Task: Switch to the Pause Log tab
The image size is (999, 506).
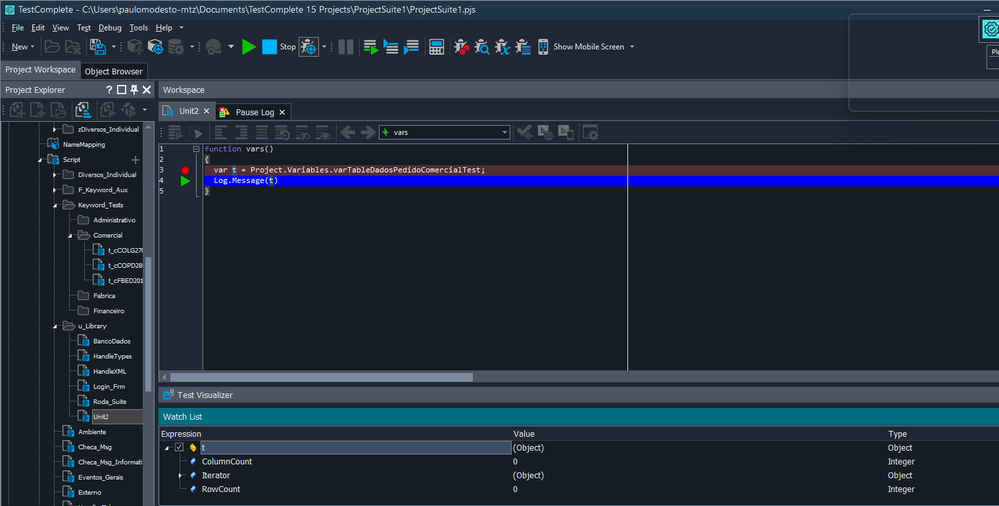Action: (254, 112)
